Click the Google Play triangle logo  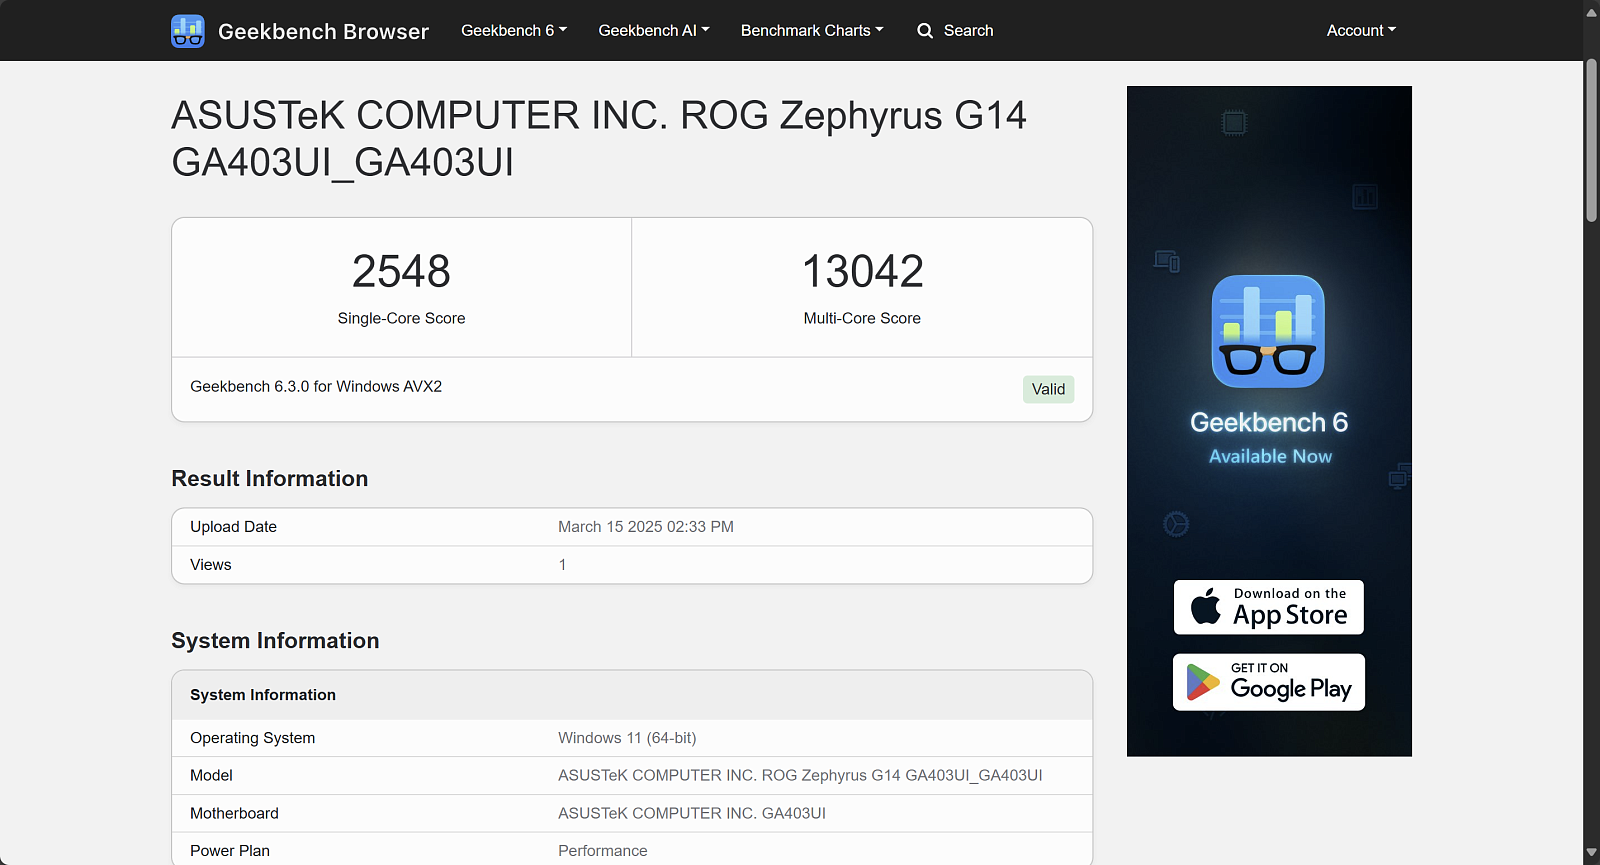tap(1202, 682)
